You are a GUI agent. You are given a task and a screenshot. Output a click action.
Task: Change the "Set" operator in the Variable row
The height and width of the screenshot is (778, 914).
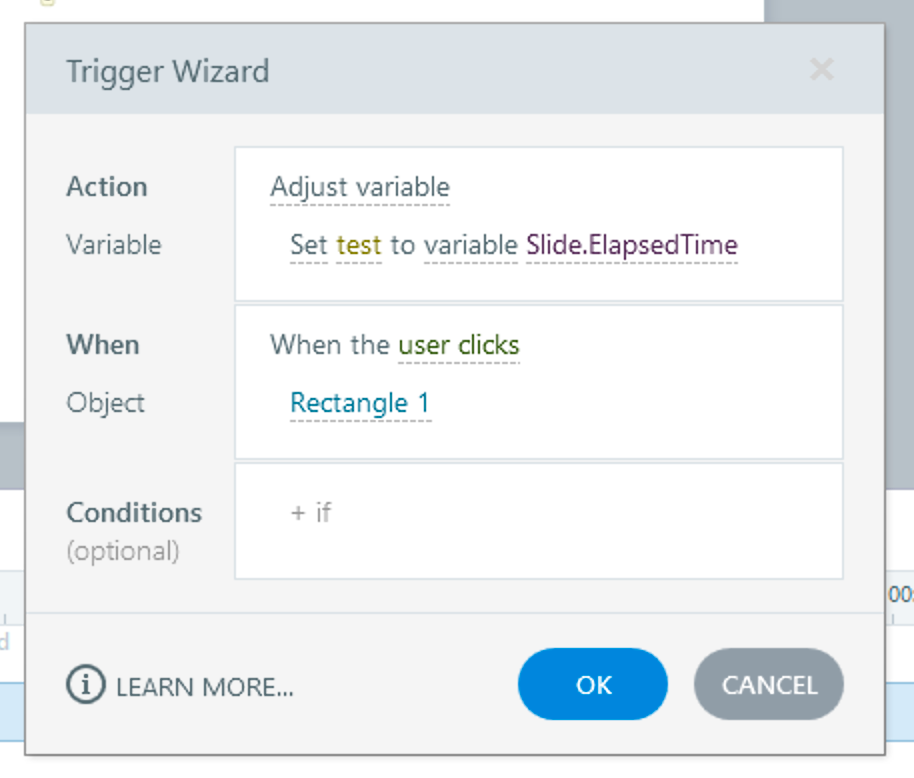click(x=308, y=245)
